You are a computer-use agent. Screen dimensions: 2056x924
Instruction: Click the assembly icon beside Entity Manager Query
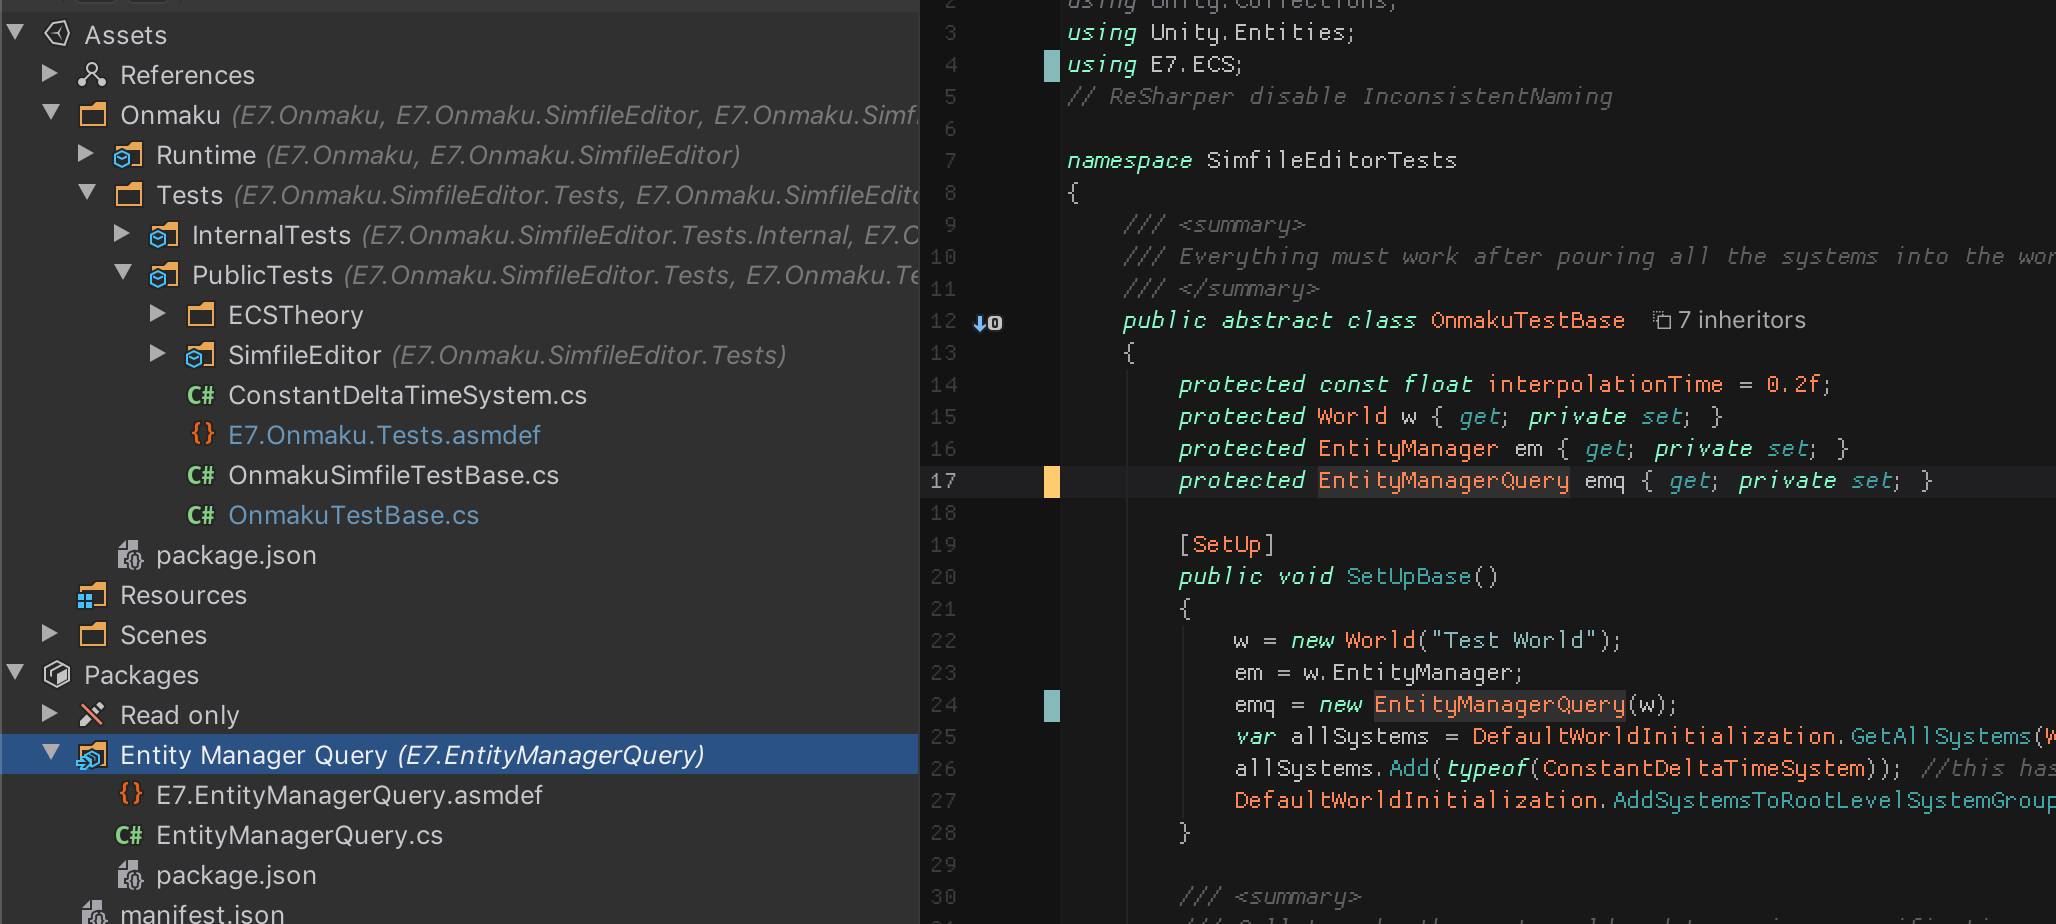(93, 754)
